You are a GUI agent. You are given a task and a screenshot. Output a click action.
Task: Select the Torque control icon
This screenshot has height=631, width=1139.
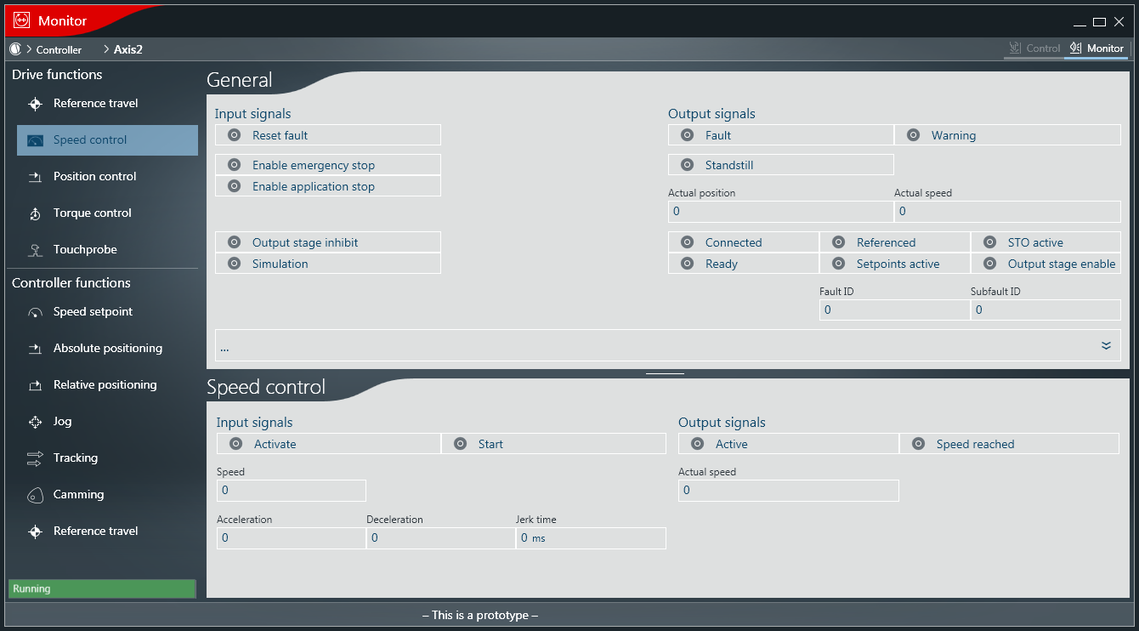[35, 213]
